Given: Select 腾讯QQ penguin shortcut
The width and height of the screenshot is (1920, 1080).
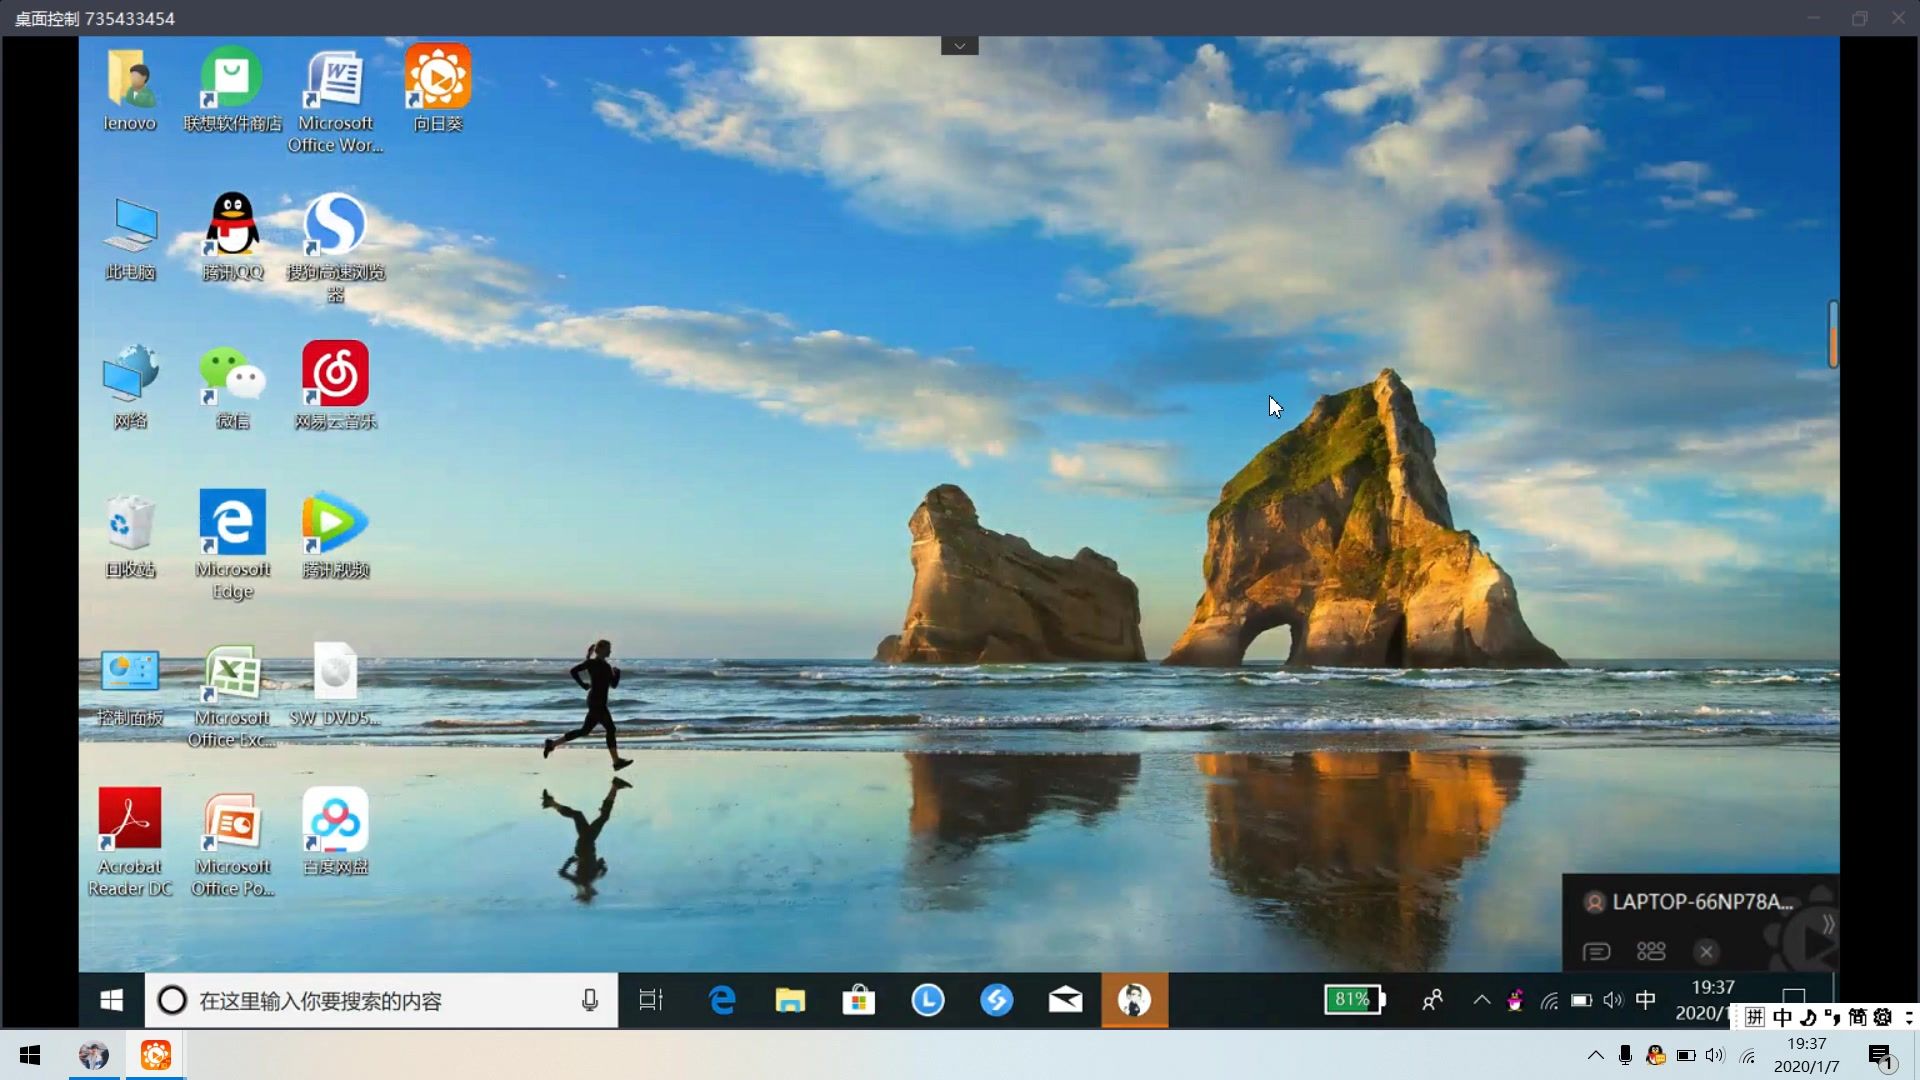Looking at the screenshot, I should (232, 238).
